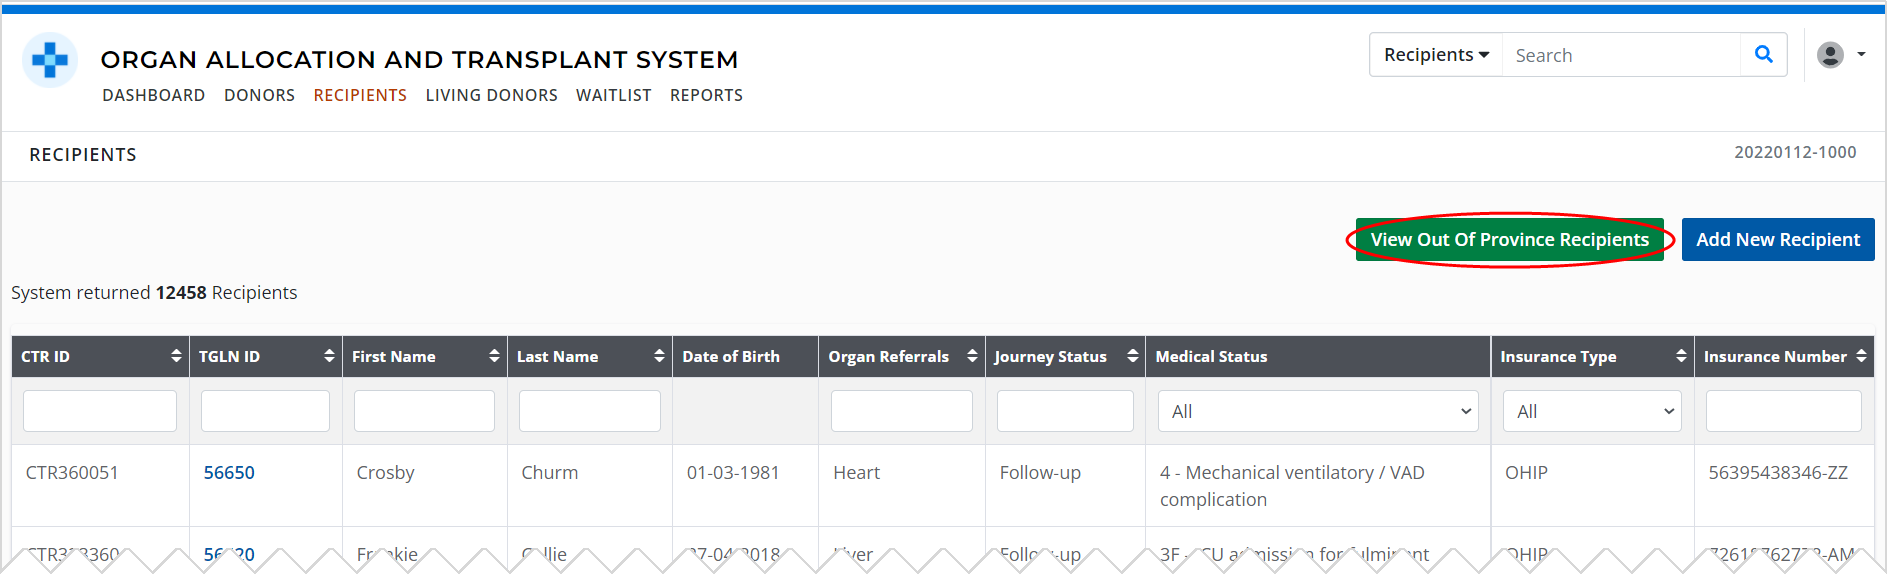Open the Waitlist menu item
This screenshot has height=575, width=1887.
[613, 95]
